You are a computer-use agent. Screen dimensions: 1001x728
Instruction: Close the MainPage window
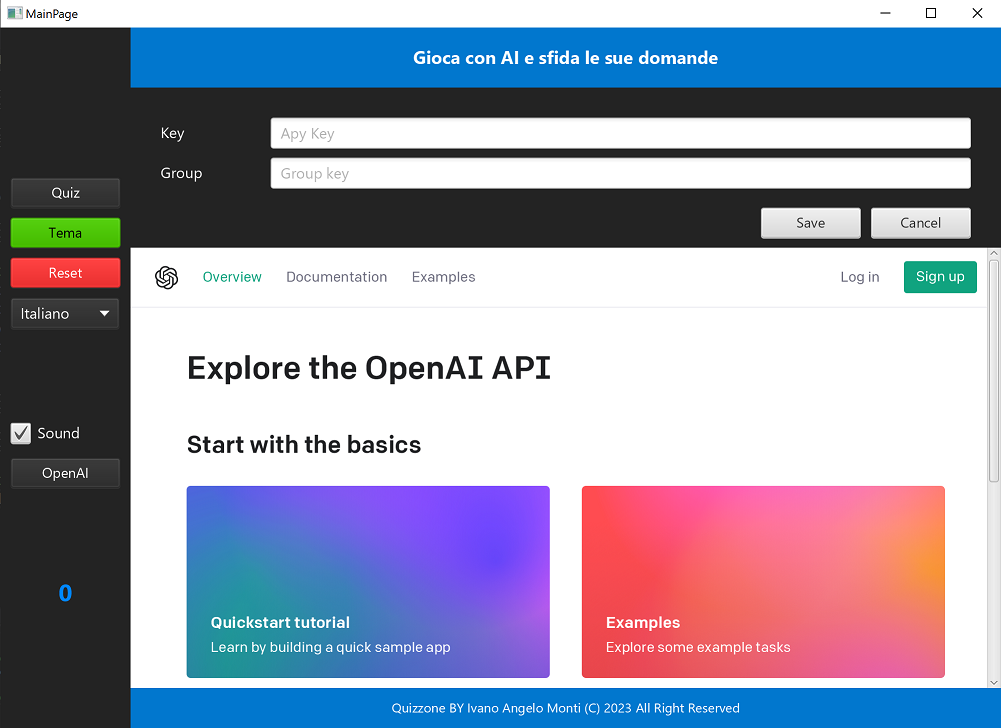pyautogui.click(x=977, y=13)
